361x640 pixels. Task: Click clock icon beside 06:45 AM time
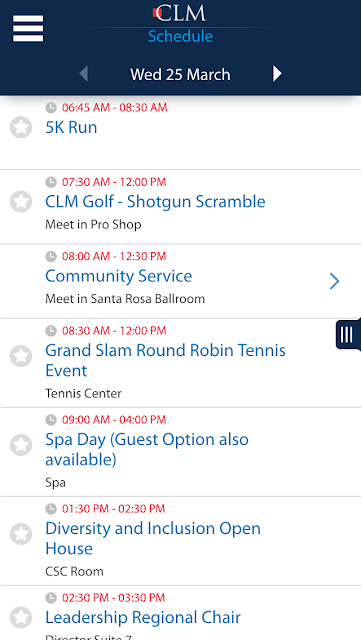(51, 108)
